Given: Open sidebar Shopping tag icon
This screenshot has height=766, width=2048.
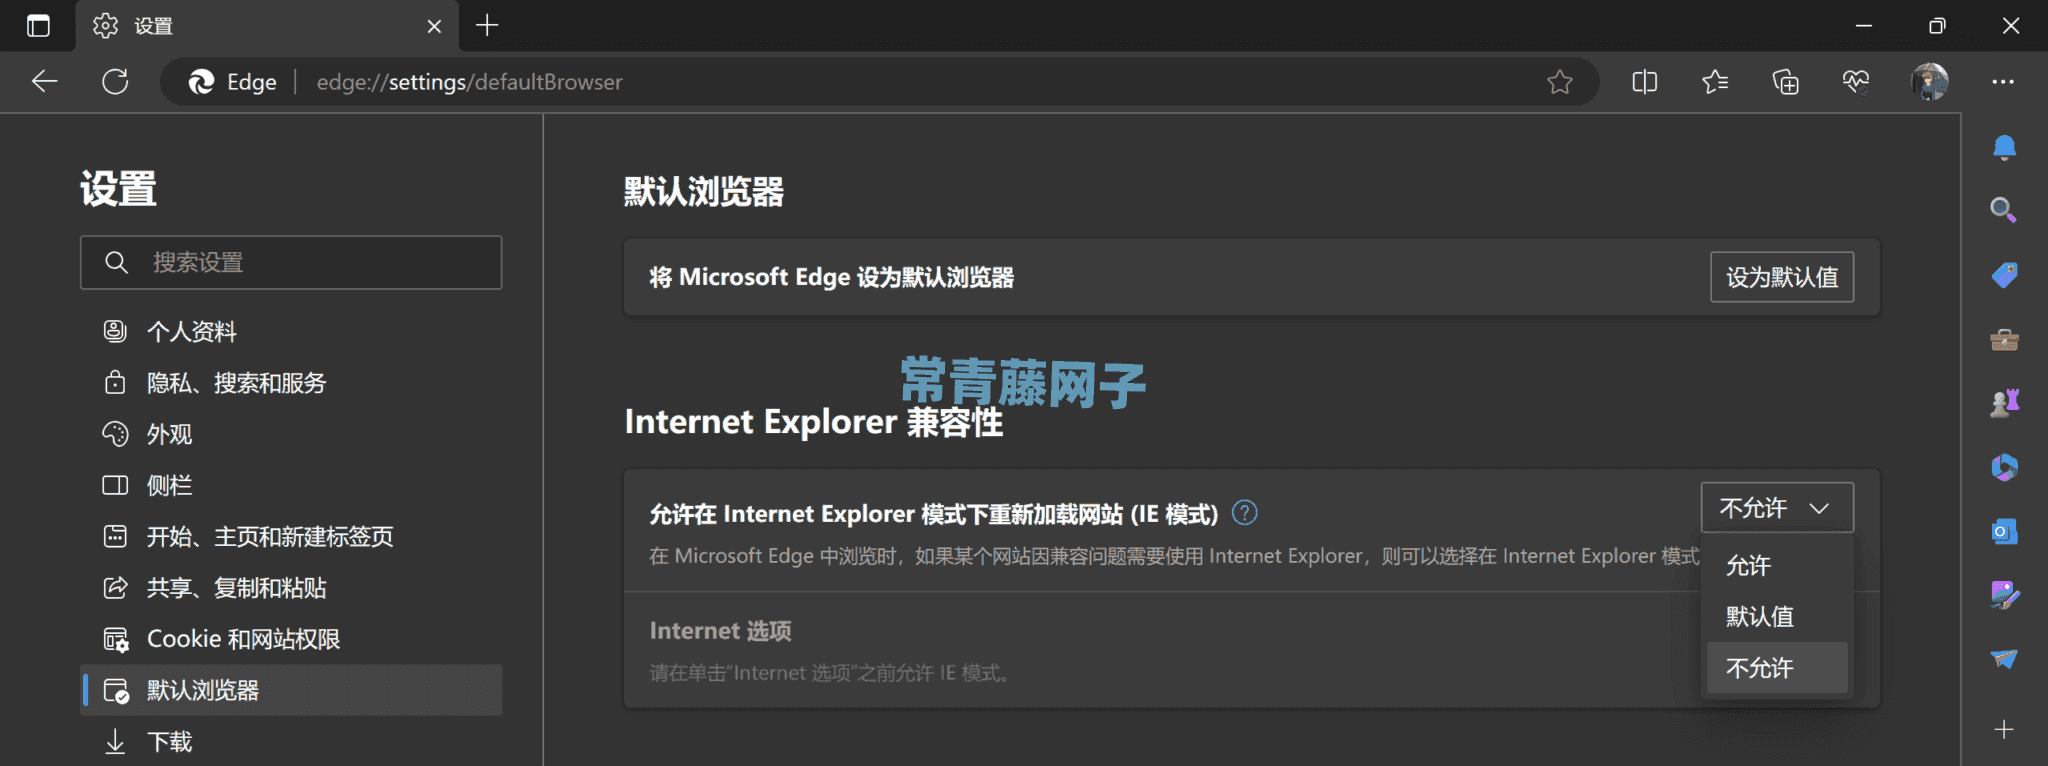Looking at the screenshot, I should point(2004,274).
